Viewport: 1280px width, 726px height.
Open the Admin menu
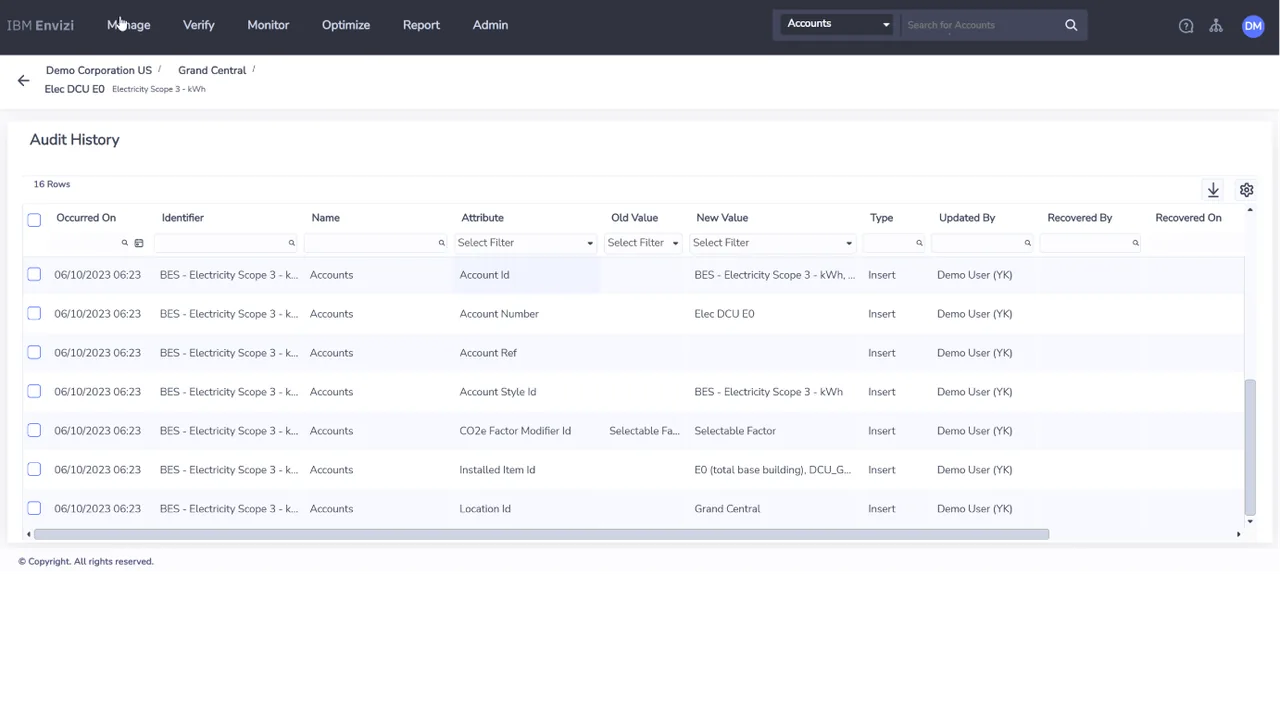click(490, 25)
